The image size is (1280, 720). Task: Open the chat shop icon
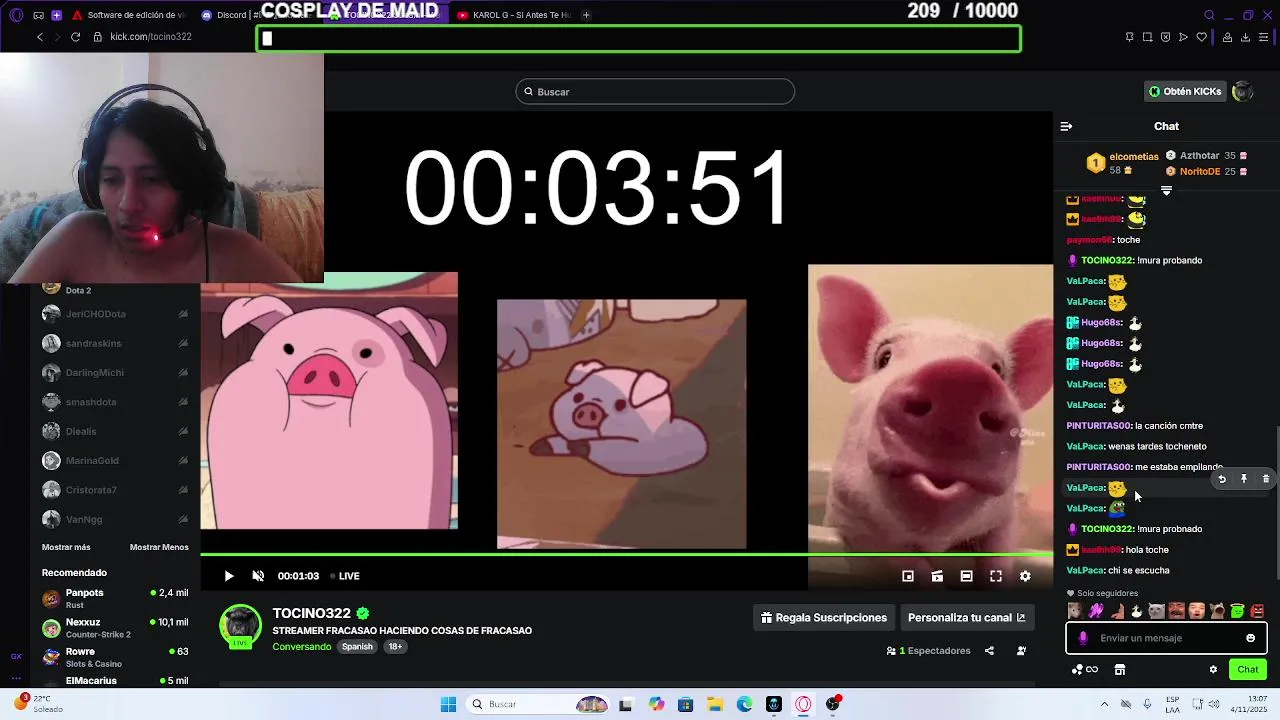click(1120, 669)
